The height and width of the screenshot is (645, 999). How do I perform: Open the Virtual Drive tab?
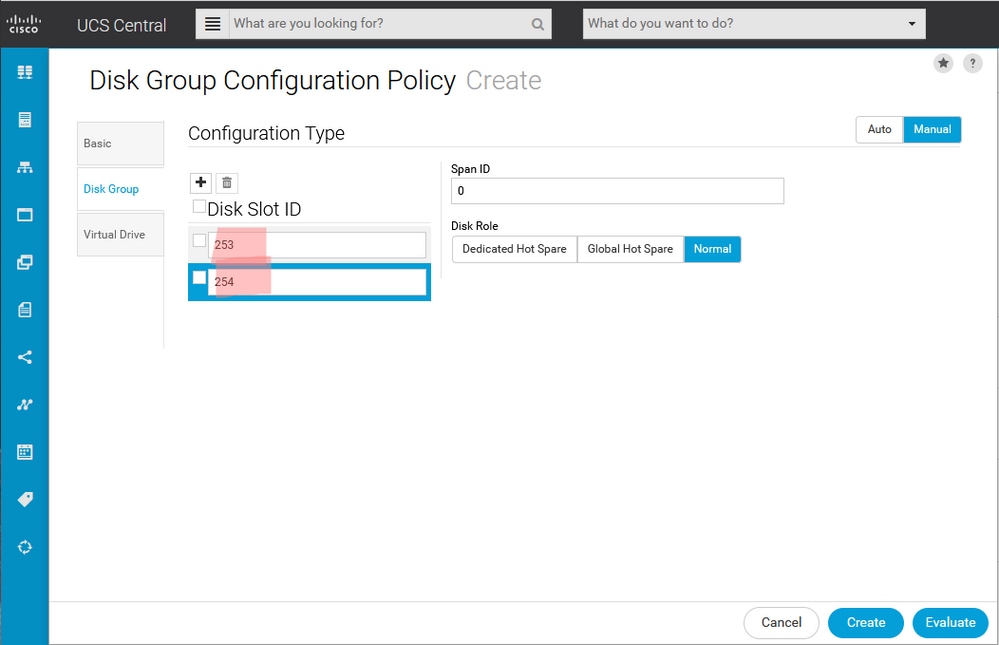(x=120, y=235)
